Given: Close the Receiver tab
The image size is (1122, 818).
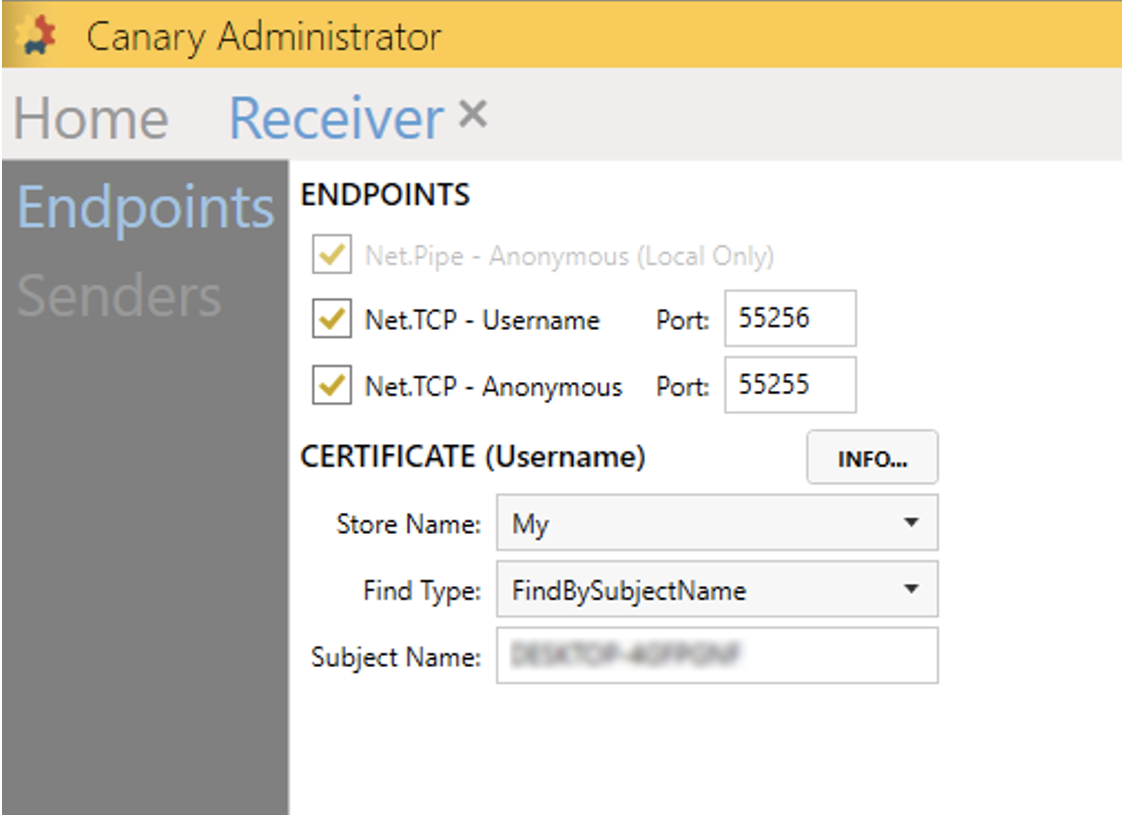Looking at the screenshot, I should click(x=472, y=116).
